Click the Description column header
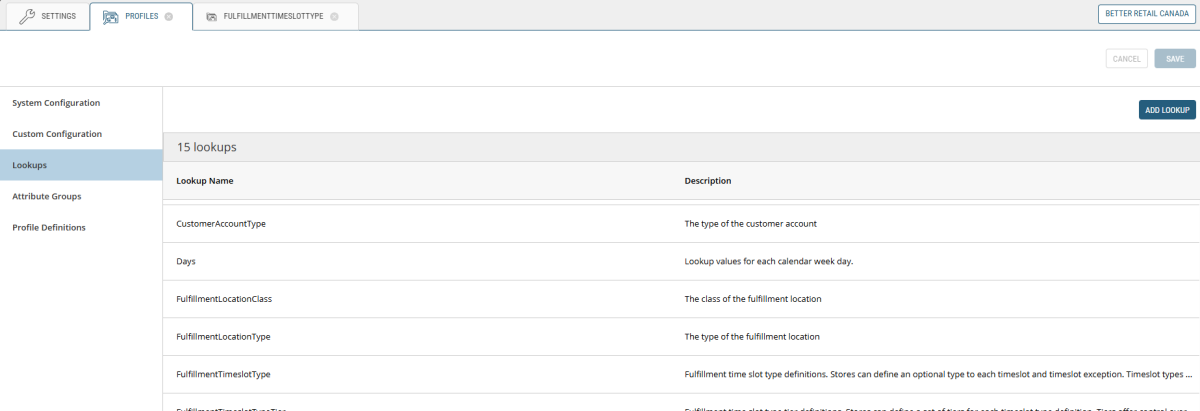Viewport: 1200px width, 411px height. [707, 181]
